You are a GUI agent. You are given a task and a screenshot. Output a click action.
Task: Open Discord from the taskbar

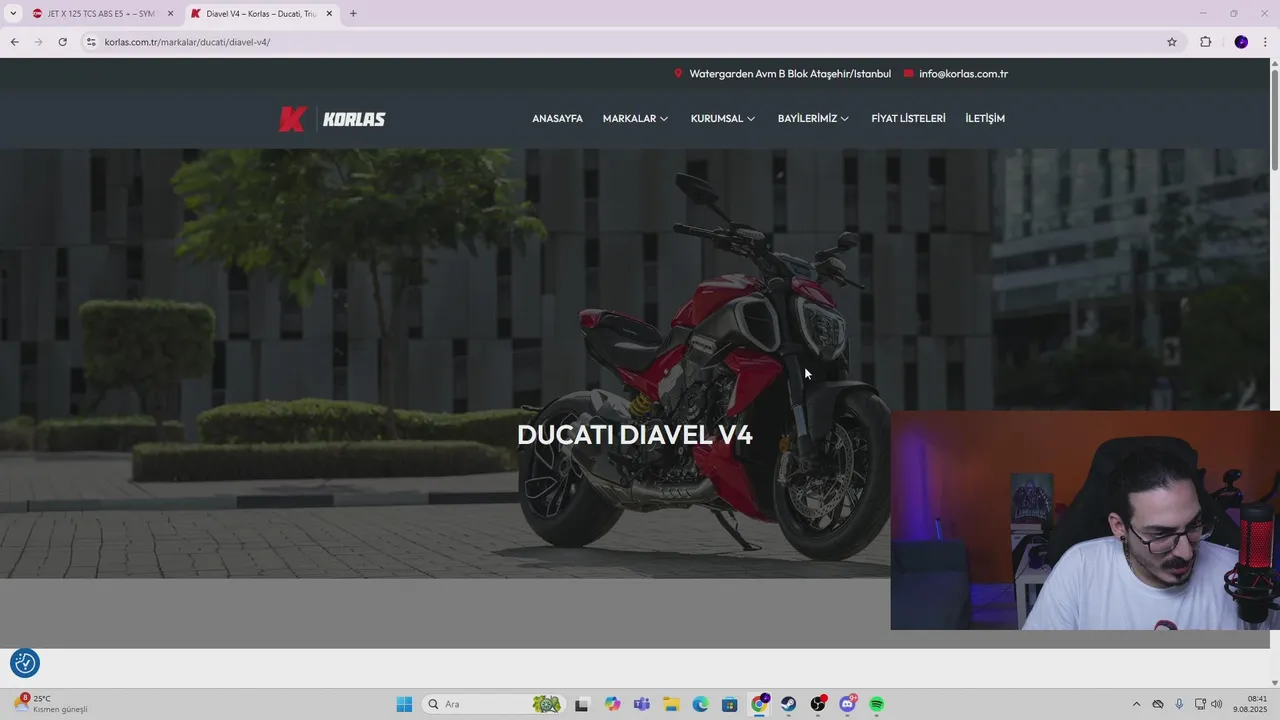848,704
